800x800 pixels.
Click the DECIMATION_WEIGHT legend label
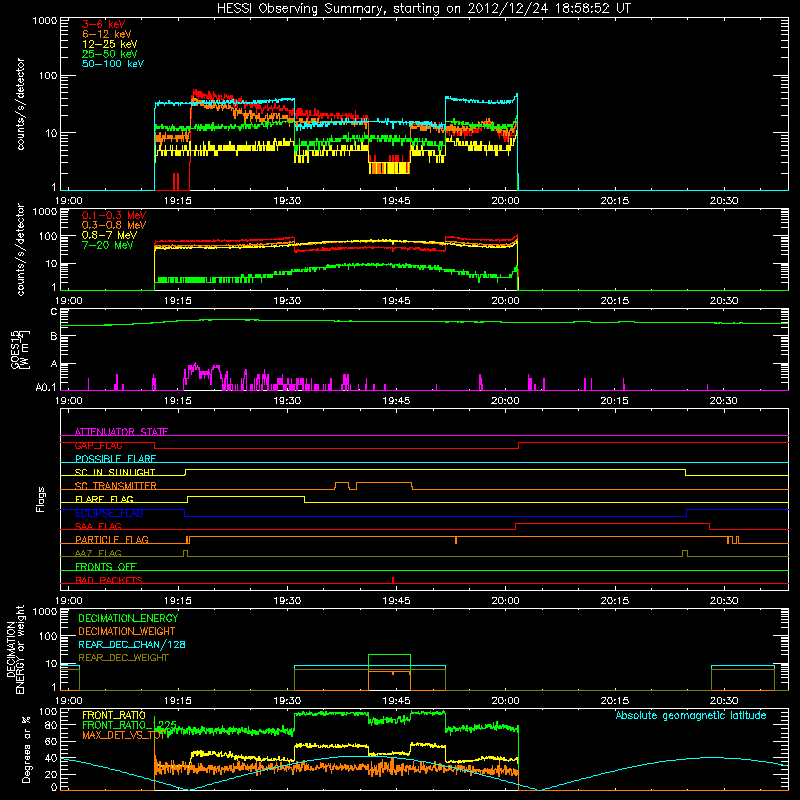pyautogui.click(x=127, y=631)
